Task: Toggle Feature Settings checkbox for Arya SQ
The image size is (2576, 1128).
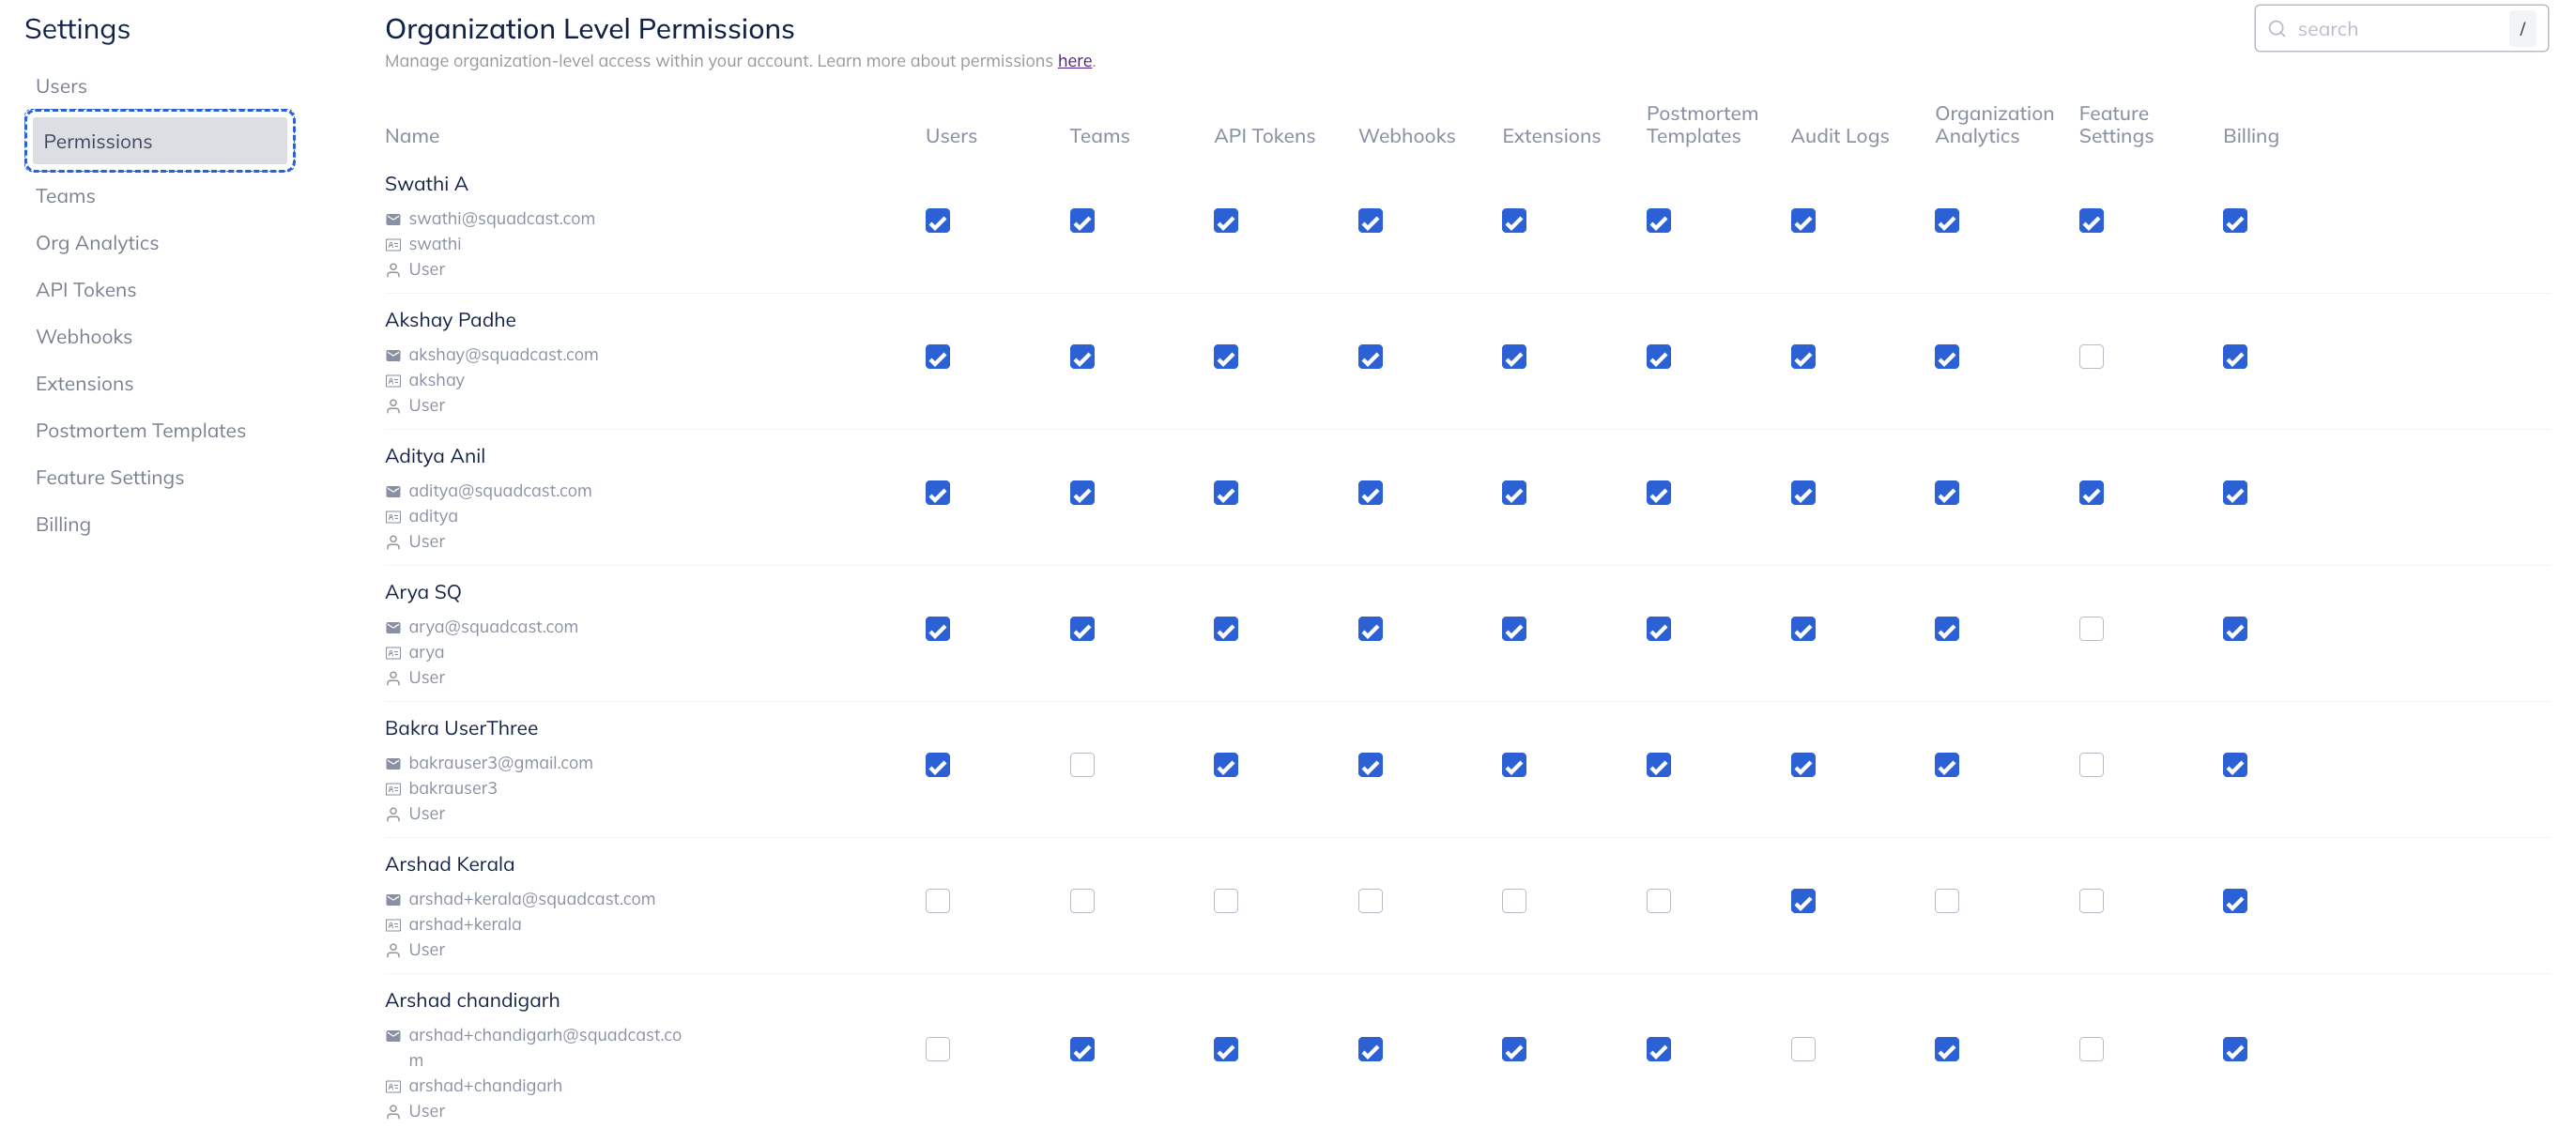Action: point(2090,629)
